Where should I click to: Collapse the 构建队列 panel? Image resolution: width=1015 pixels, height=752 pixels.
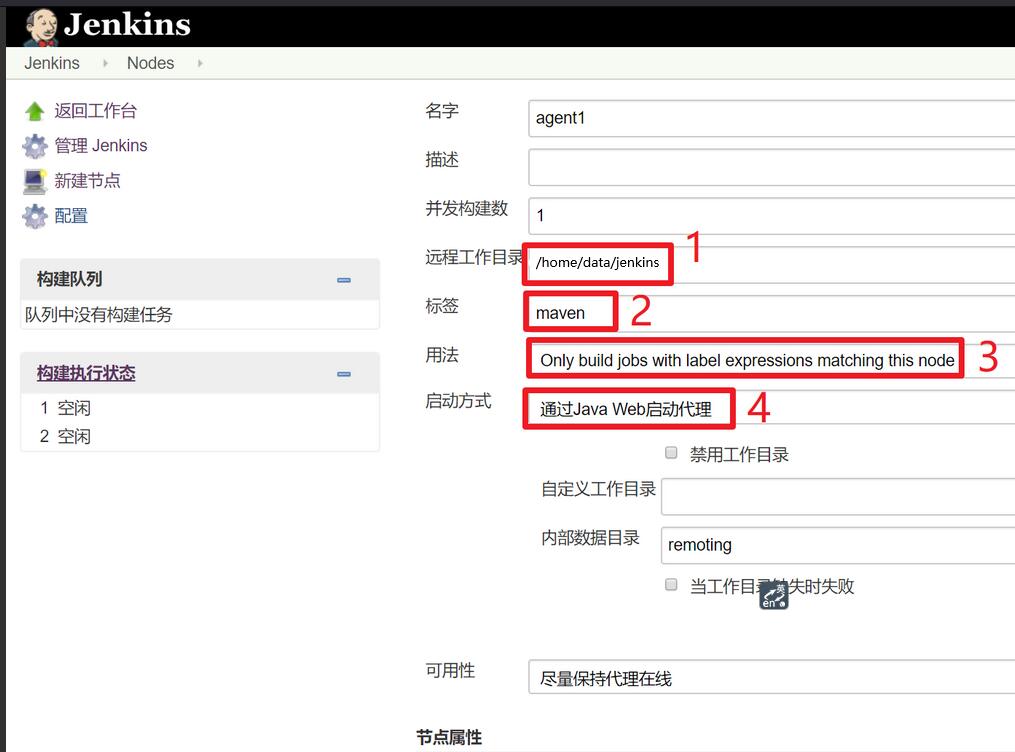[344, 280]
